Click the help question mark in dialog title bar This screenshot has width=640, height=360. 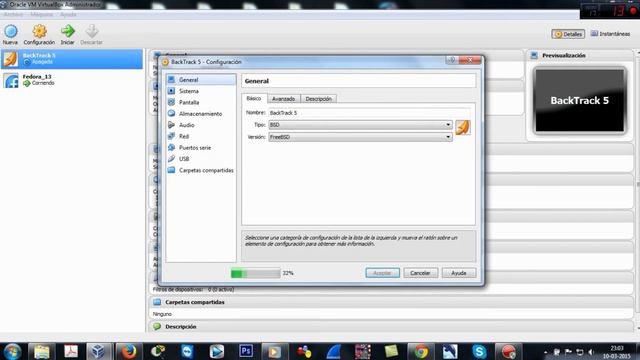[x=452, y=60]
